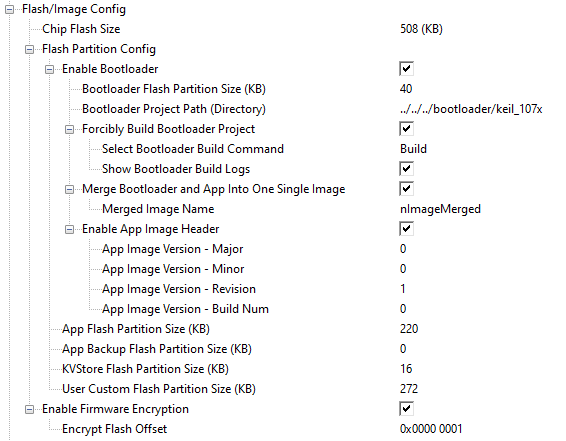
Task: Edit the Bootloader Flash Partition Size value 40
Action: coord(406,89)
